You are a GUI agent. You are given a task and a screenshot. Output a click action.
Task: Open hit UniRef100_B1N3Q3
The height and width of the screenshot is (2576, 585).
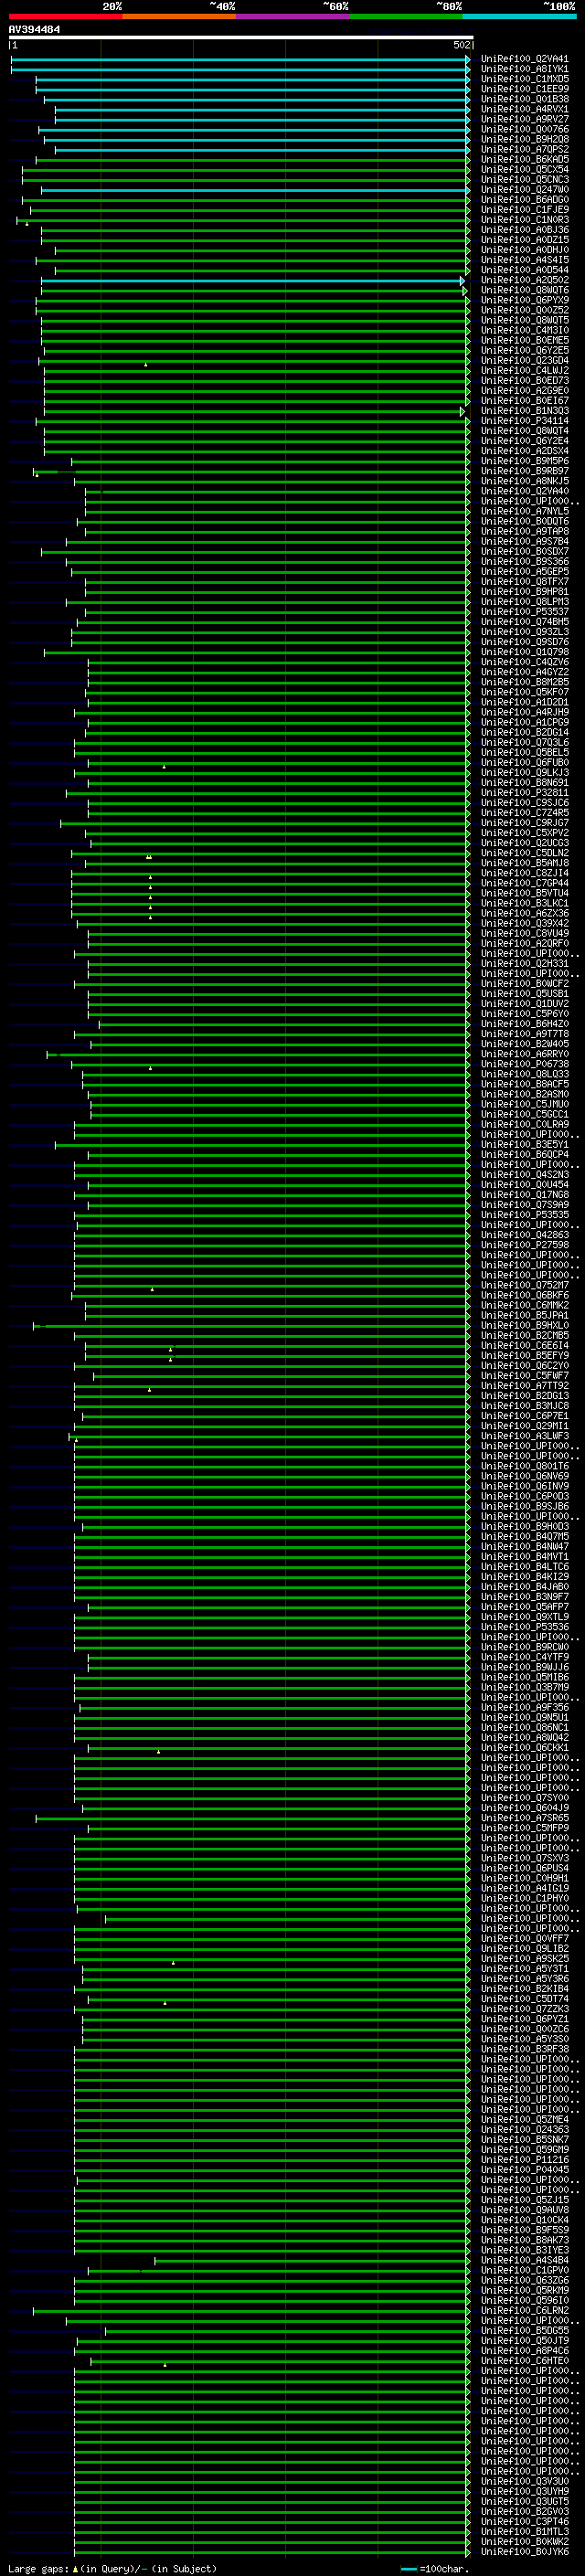tap(524, 410)
